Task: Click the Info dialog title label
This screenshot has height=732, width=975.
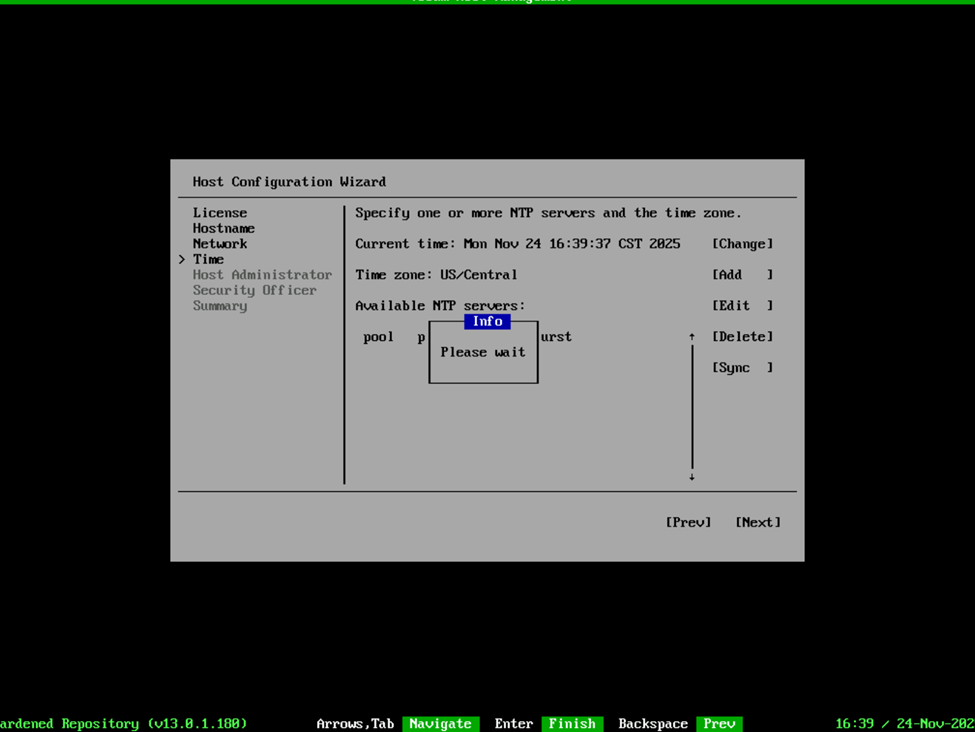Action: point(487,321)
